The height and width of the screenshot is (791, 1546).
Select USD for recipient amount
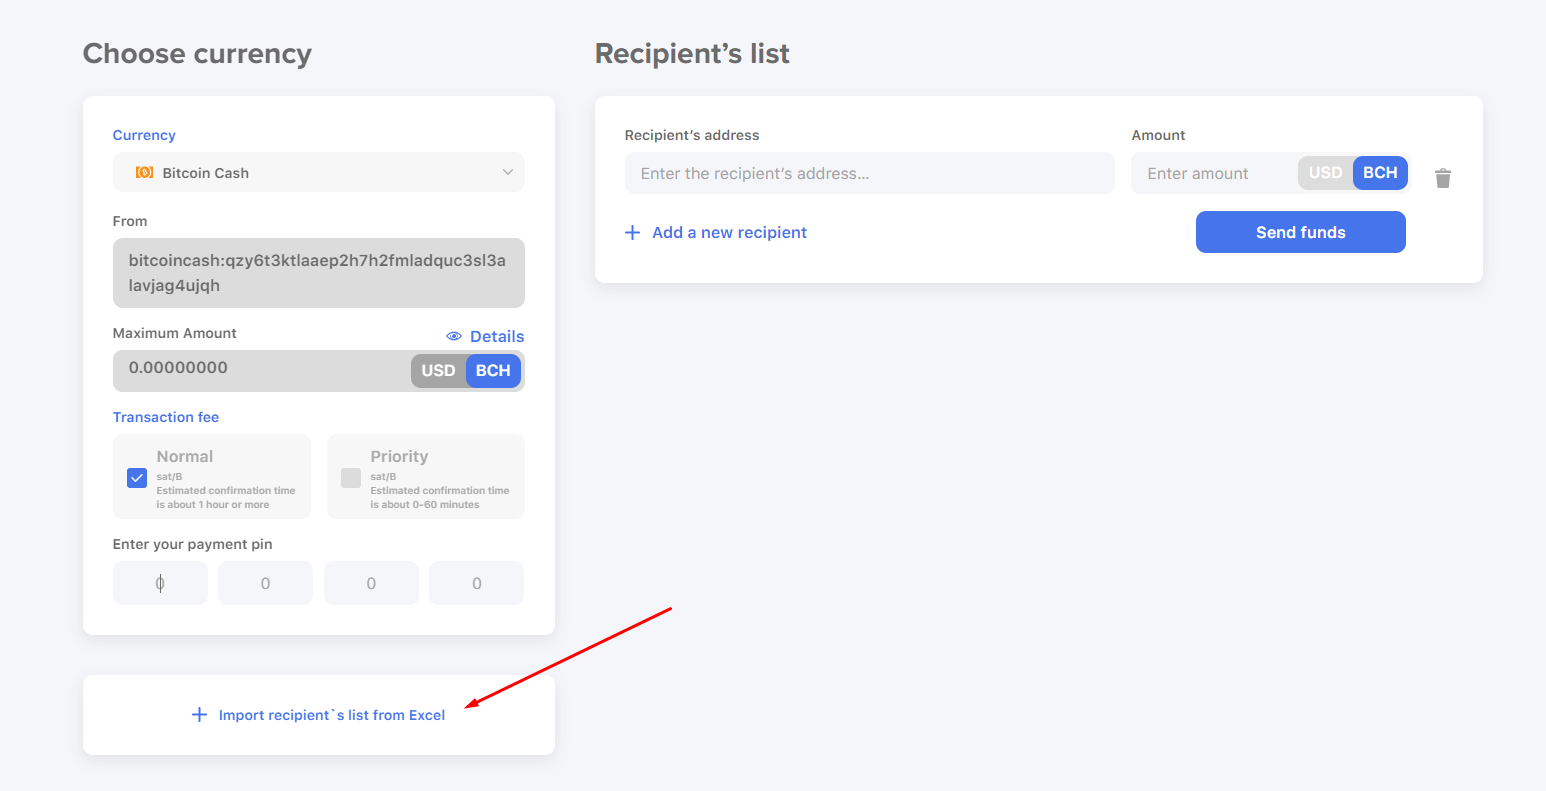pos(1325,173)
